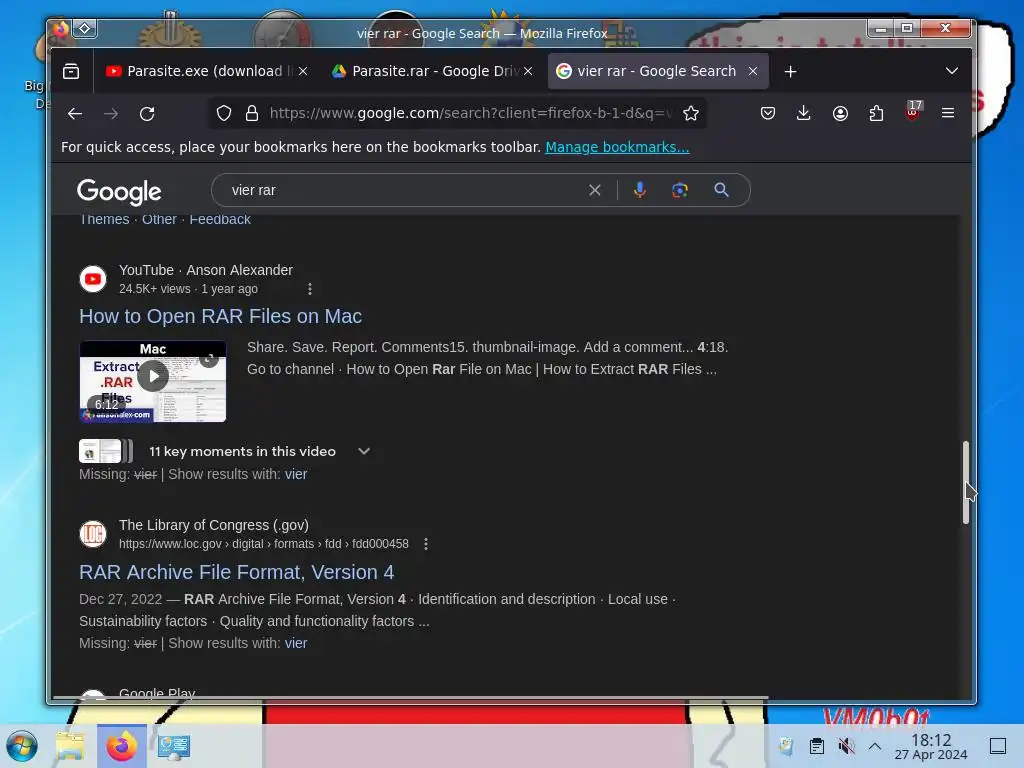Open the Firefox downloads panel
Viewport: 1024px width, 768px height.
pos(804,114)
